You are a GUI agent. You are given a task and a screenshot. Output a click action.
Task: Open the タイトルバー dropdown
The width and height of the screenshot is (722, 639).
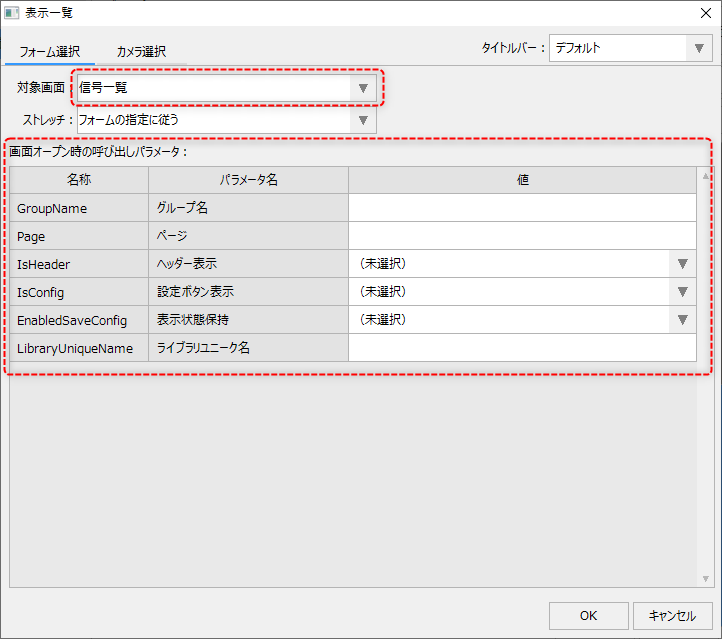click(697, 48)
